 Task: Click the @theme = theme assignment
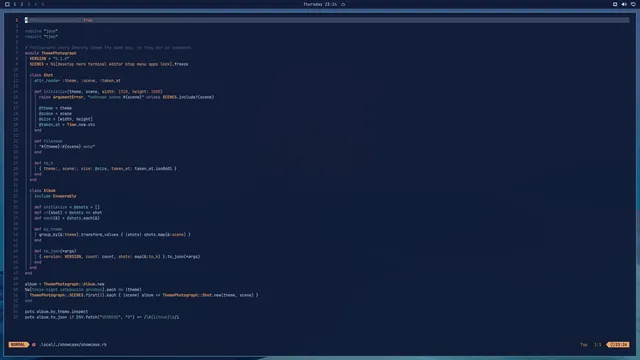tap(55, 108)
